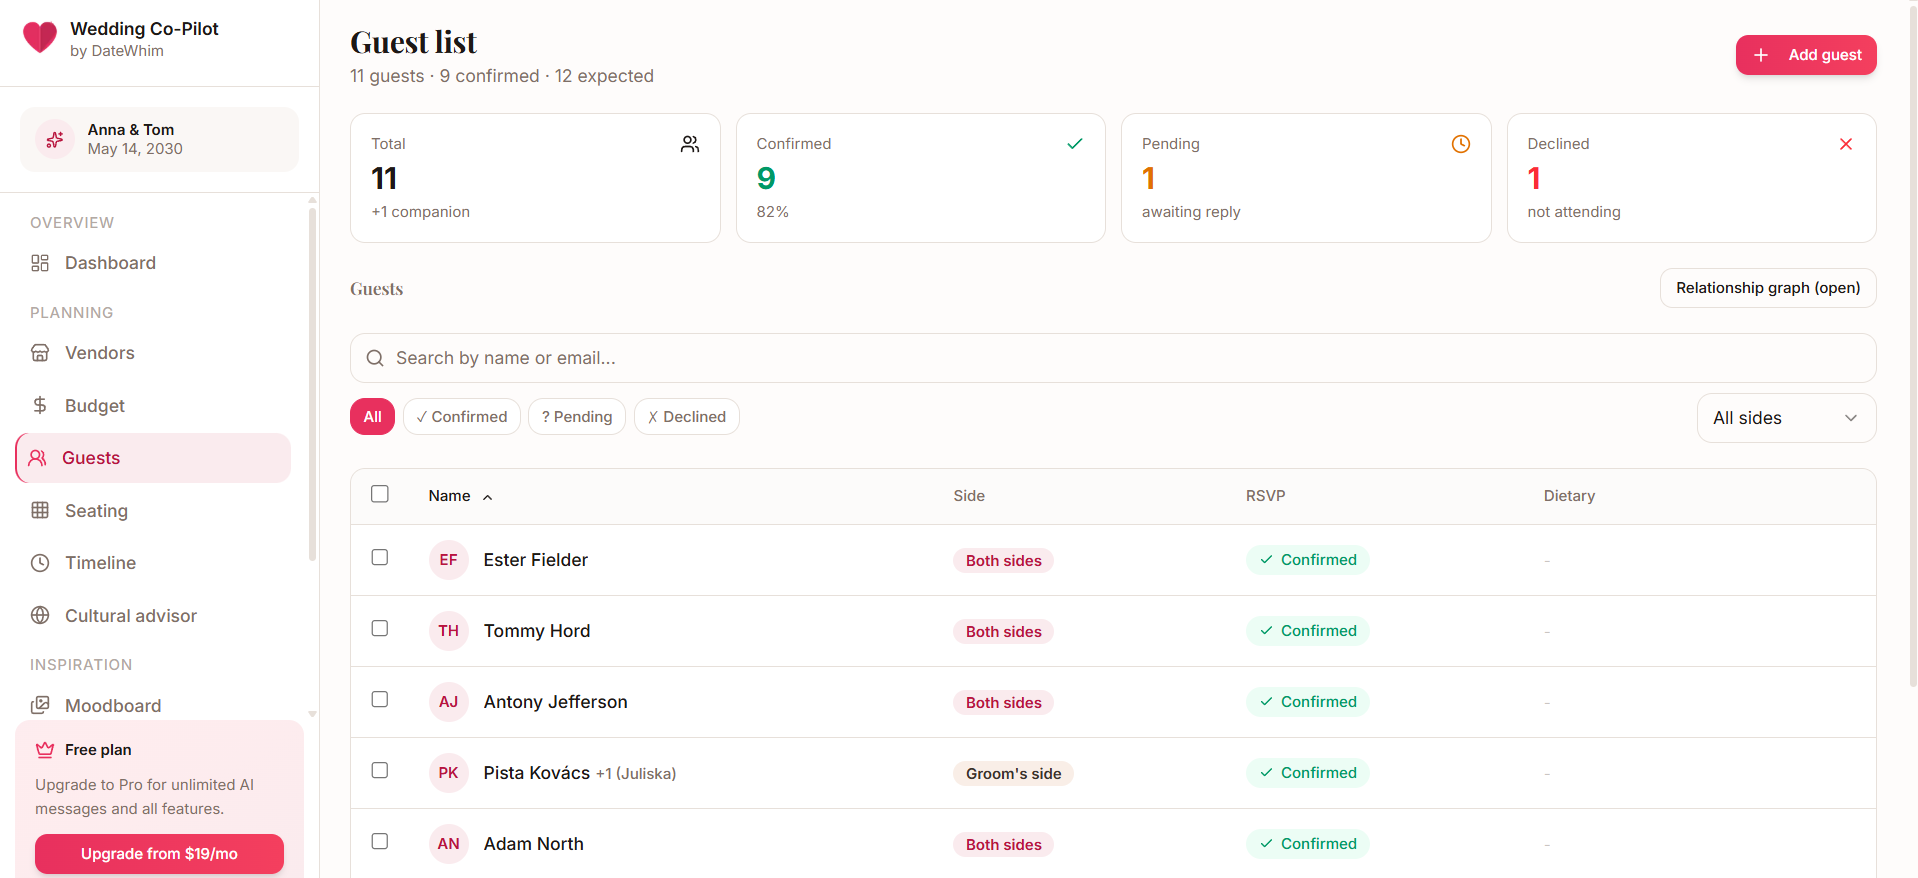1918x878 pixels.
Task: Select the All filter chip
Action: click(x=372, y=417)
